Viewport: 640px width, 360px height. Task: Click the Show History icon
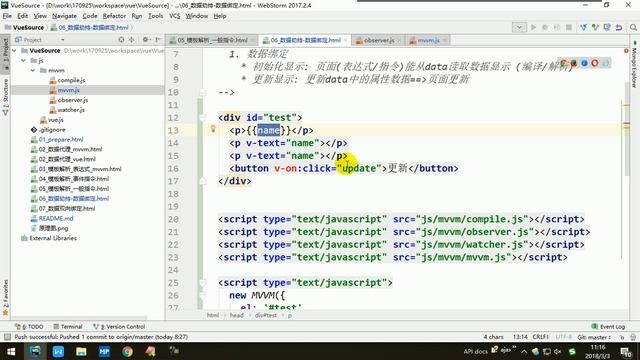[x=607, y=27]
